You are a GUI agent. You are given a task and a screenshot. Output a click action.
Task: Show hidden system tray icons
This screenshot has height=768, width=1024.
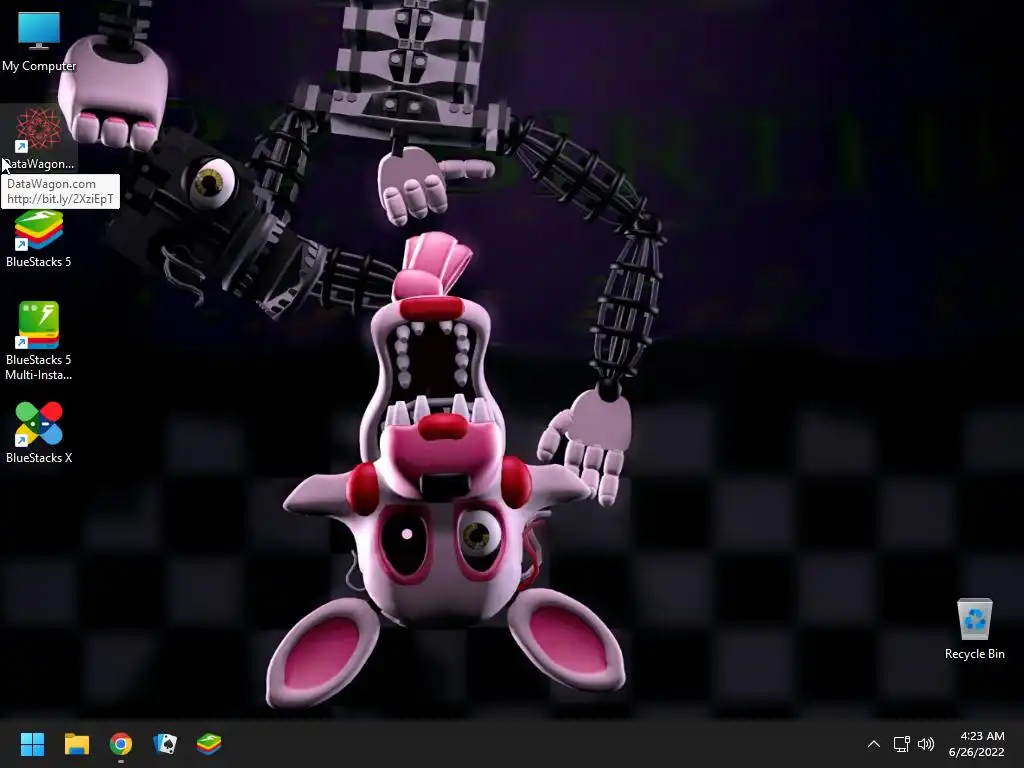point(874,744)
